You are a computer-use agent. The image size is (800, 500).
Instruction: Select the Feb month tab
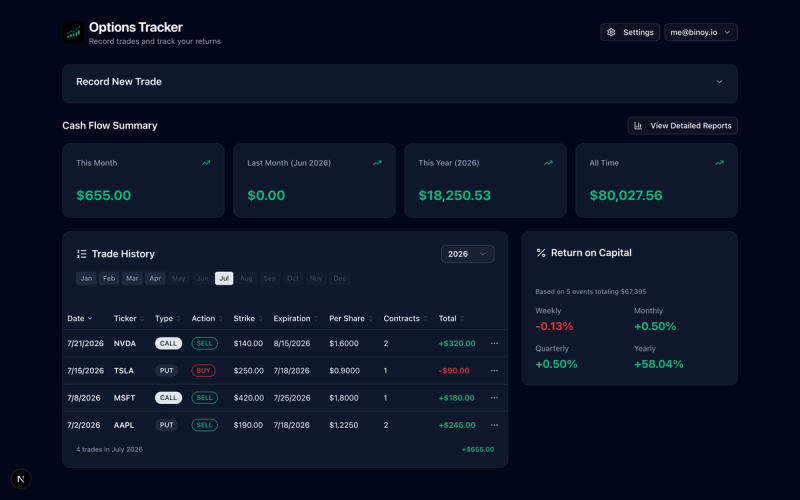click(109, 278)
